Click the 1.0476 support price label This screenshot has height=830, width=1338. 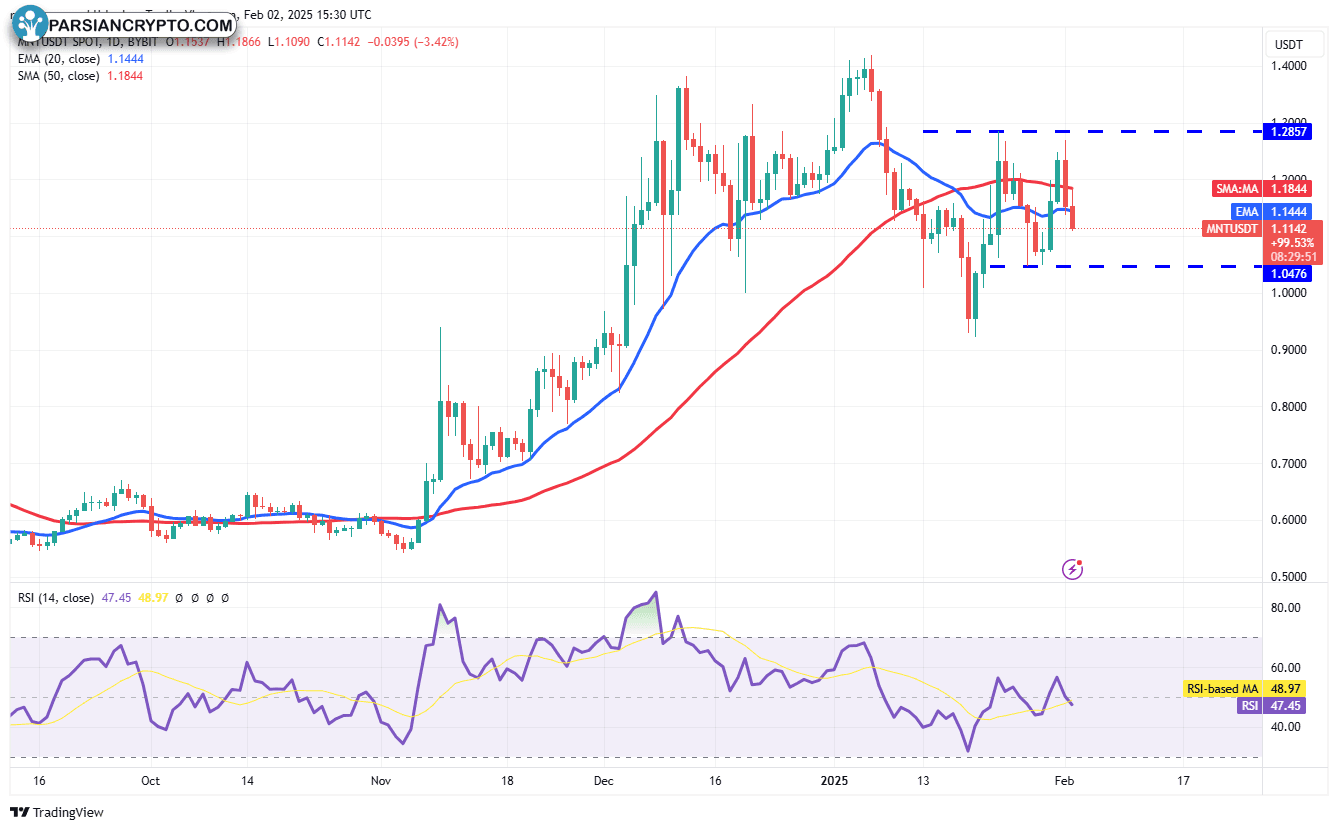[x=1290, y=272]
